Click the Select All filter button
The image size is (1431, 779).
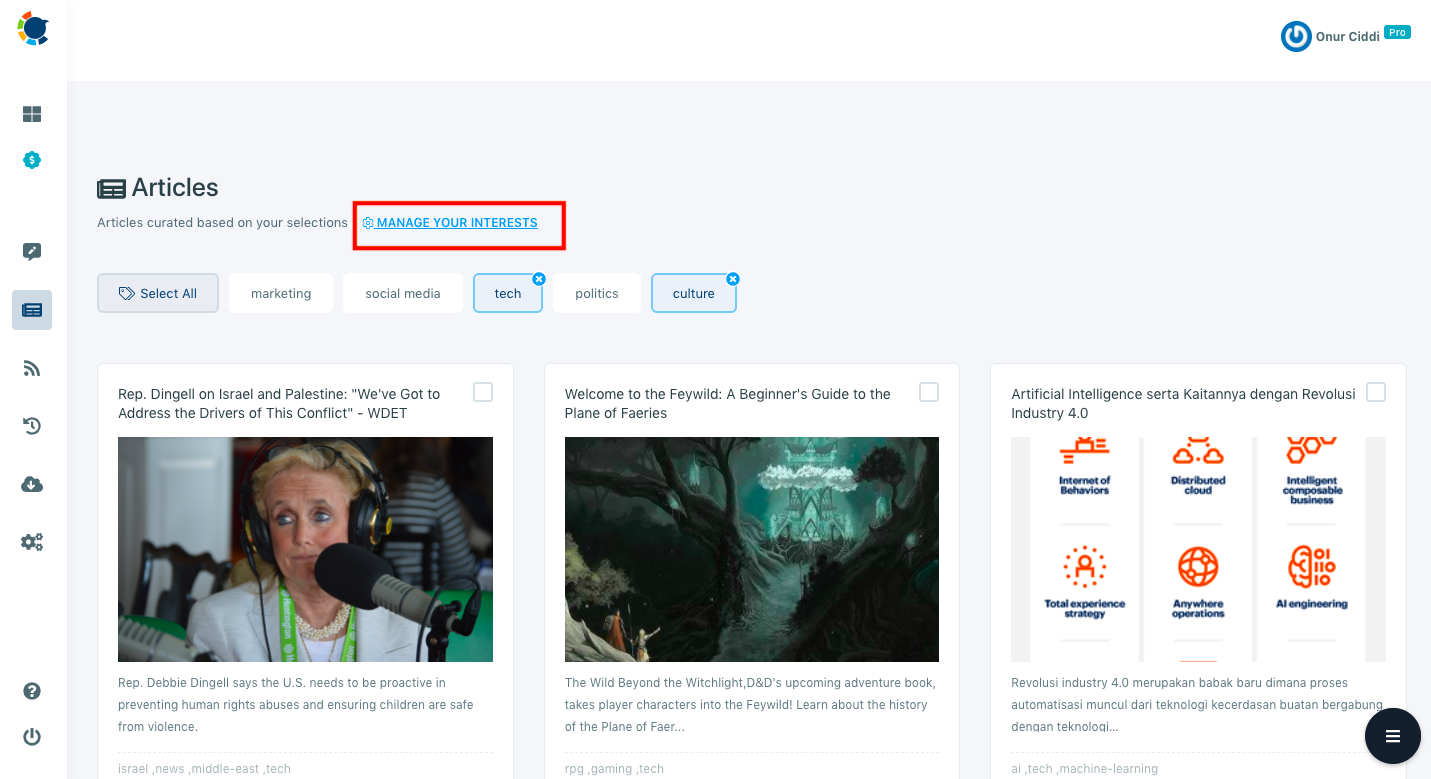(x=157, y=293)
